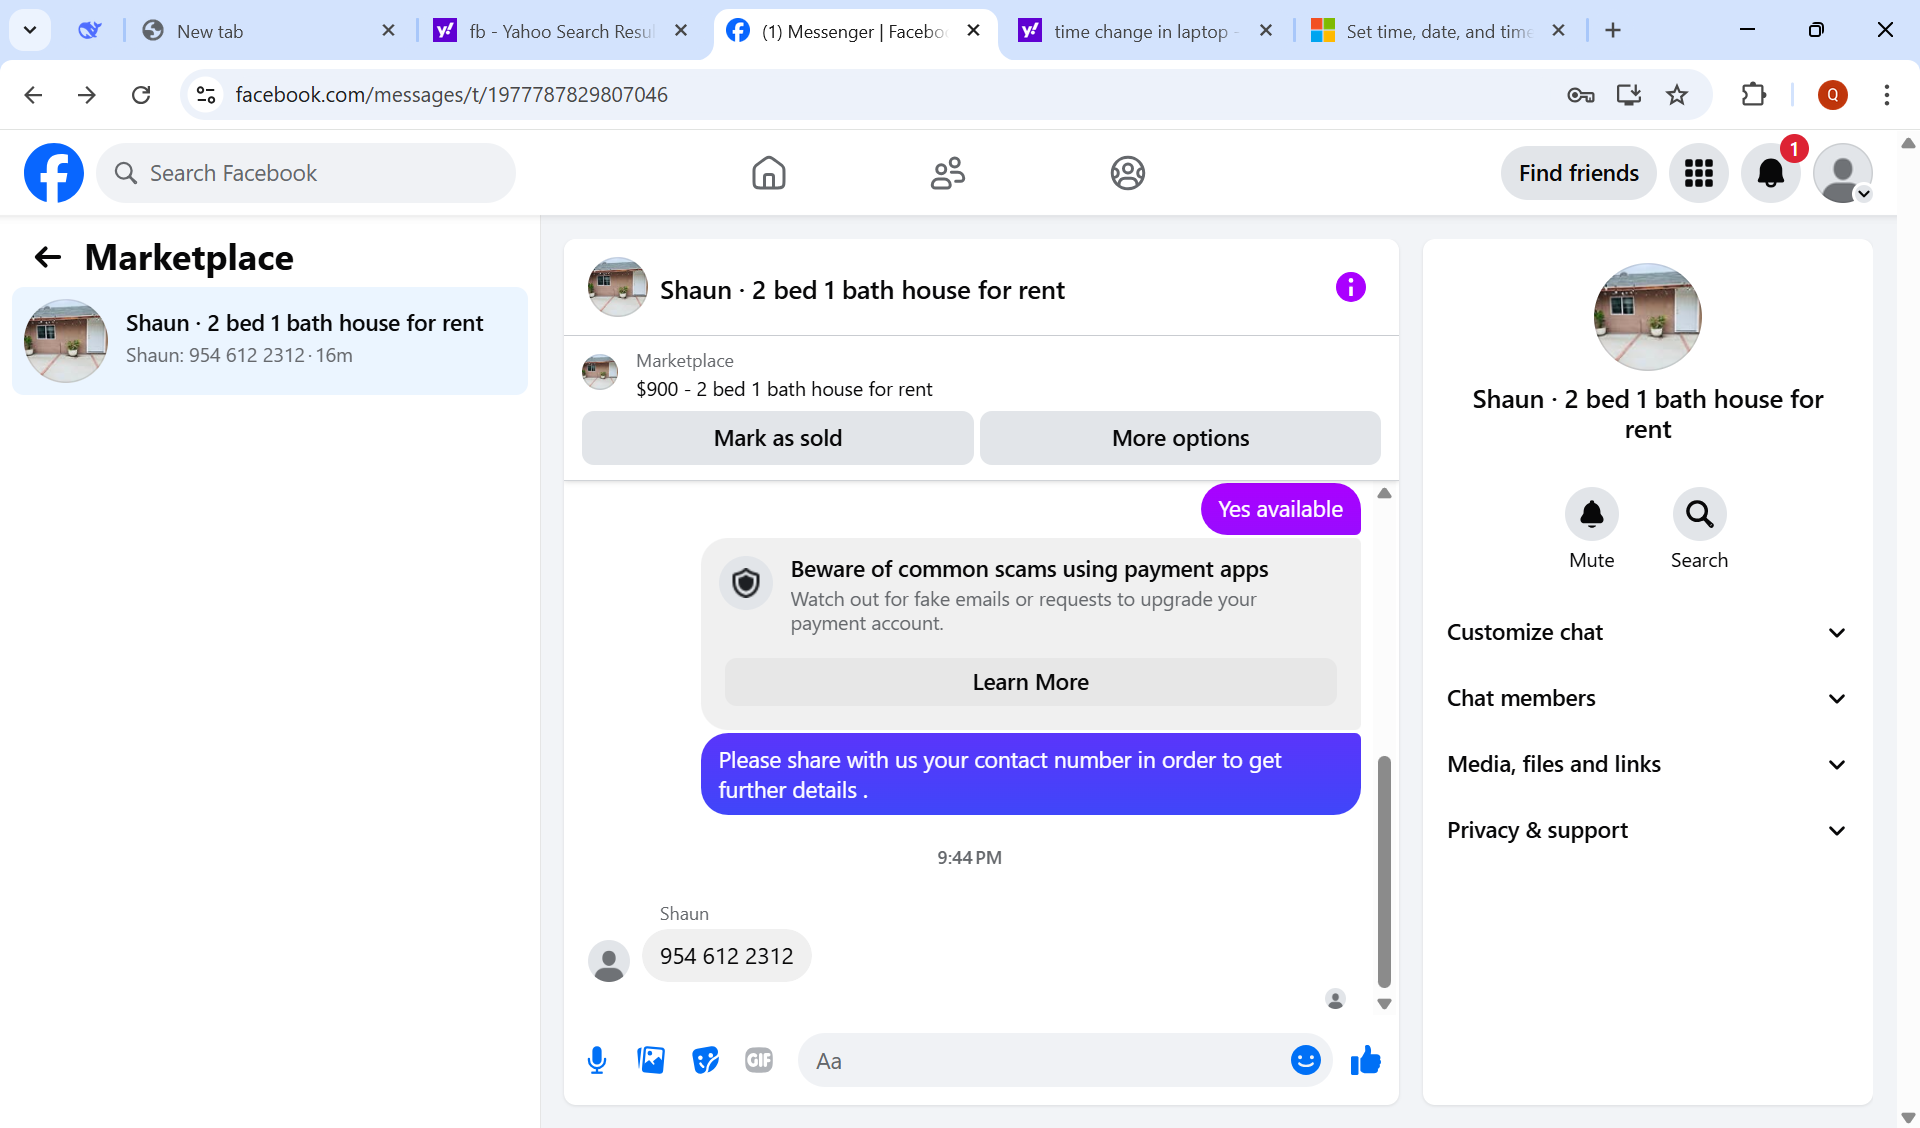1920x1128 pixels.
Task: Click the voice clip microphone icon
Action: 597,1060
